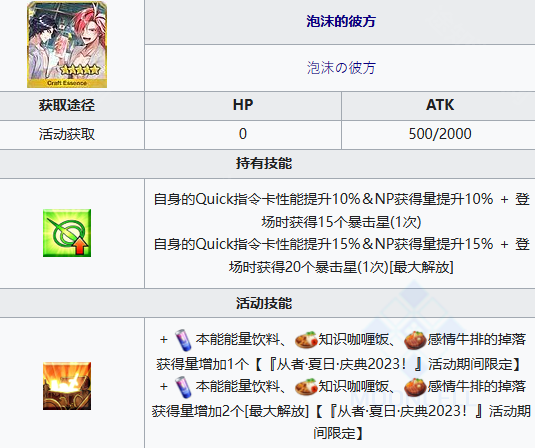Click the green Quick performance up skill icon
The height and width of the screenshot is (448, 535).
pos(67,233)
